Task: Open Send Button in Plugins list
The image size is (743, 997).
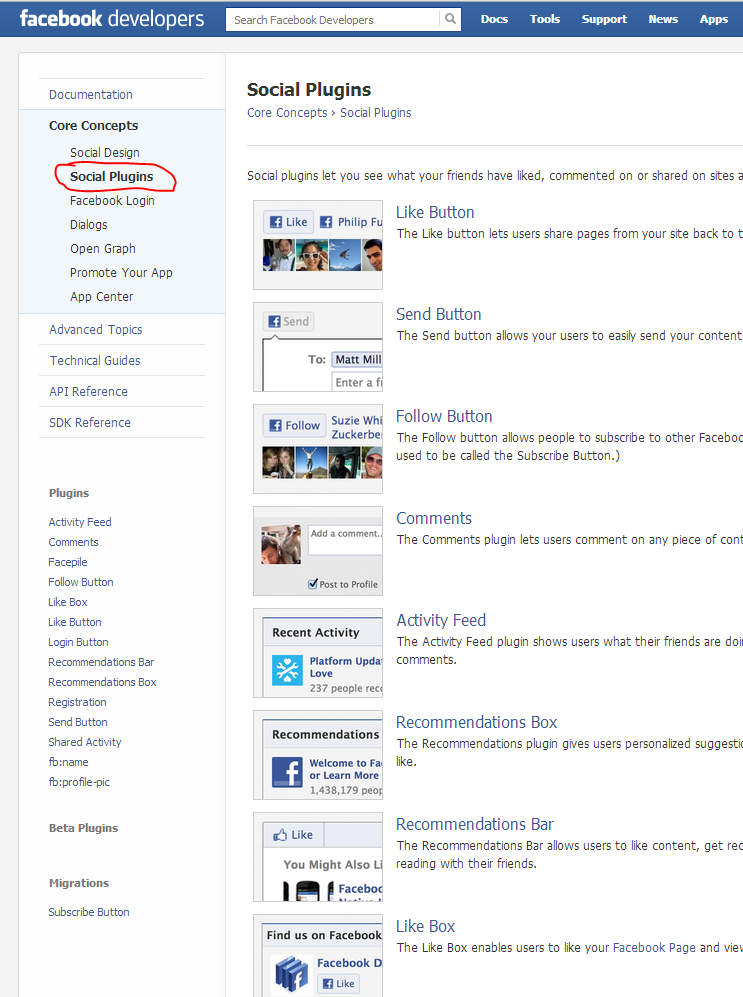Action: pos(78,722)
